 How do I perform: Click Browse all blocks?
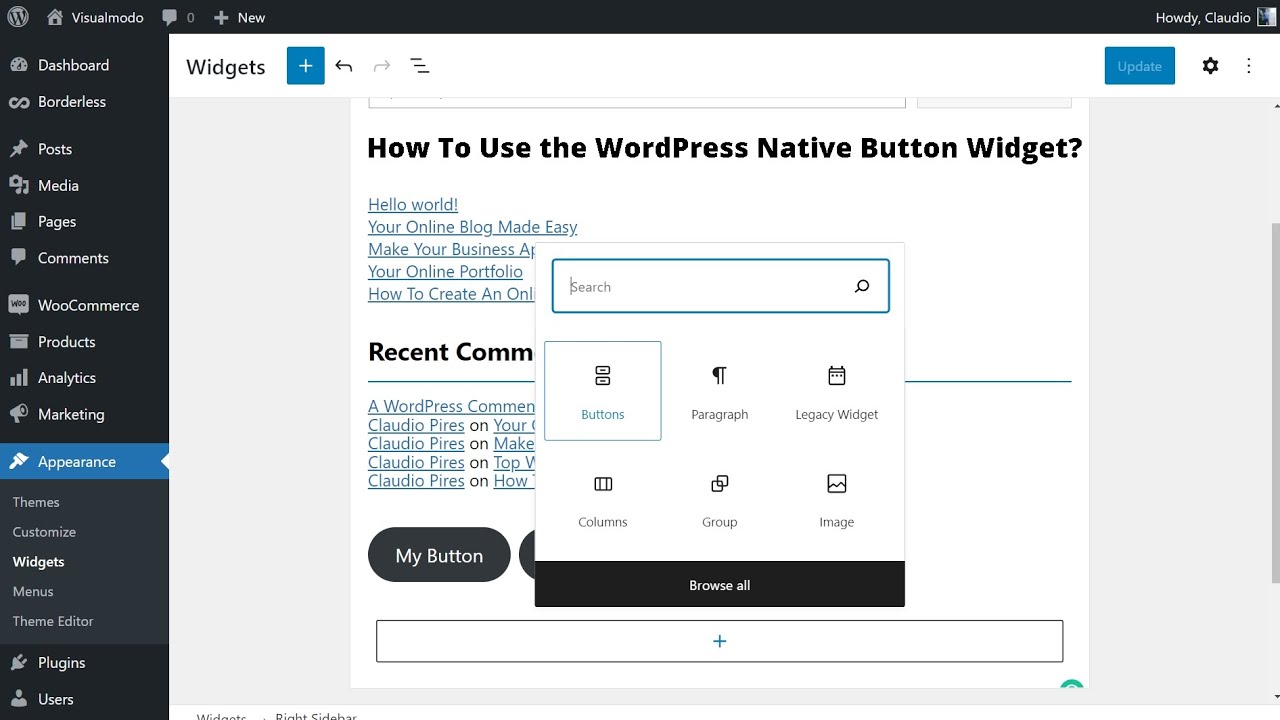720,585
